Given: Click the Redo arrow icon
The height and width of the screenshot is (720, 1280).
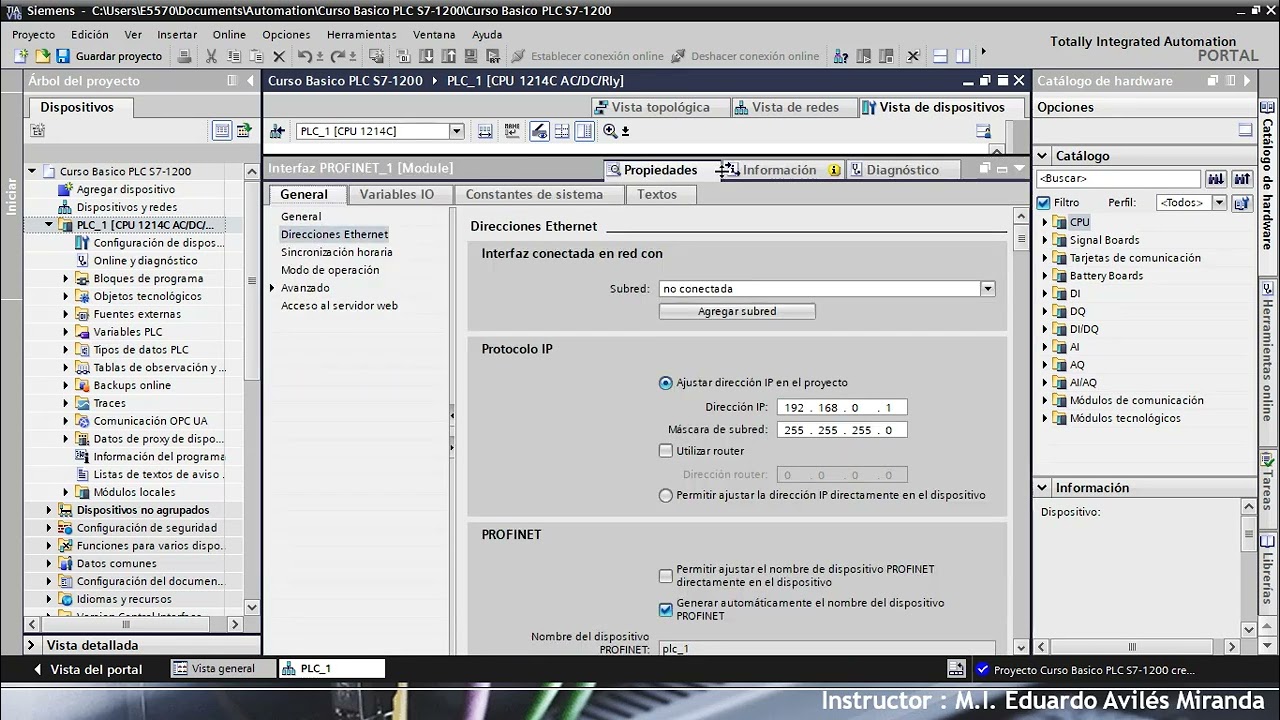Looking at the screenshot, I should click(339, 57).
